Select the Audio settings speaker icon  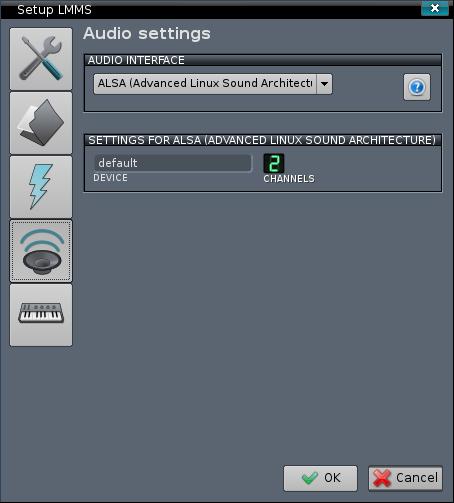pos(41,251)
